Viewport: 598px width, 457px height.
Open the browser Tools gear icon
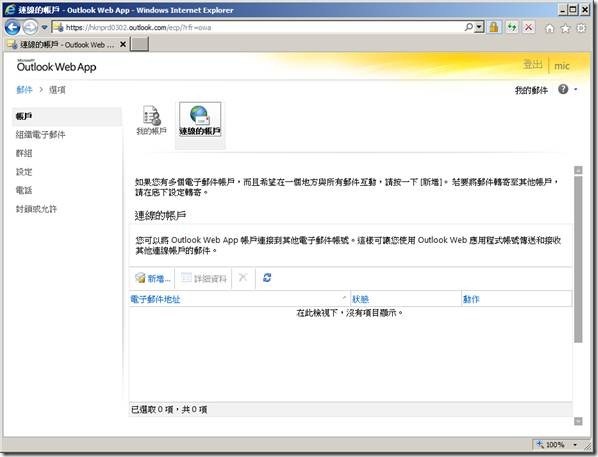tap(581, 28)
